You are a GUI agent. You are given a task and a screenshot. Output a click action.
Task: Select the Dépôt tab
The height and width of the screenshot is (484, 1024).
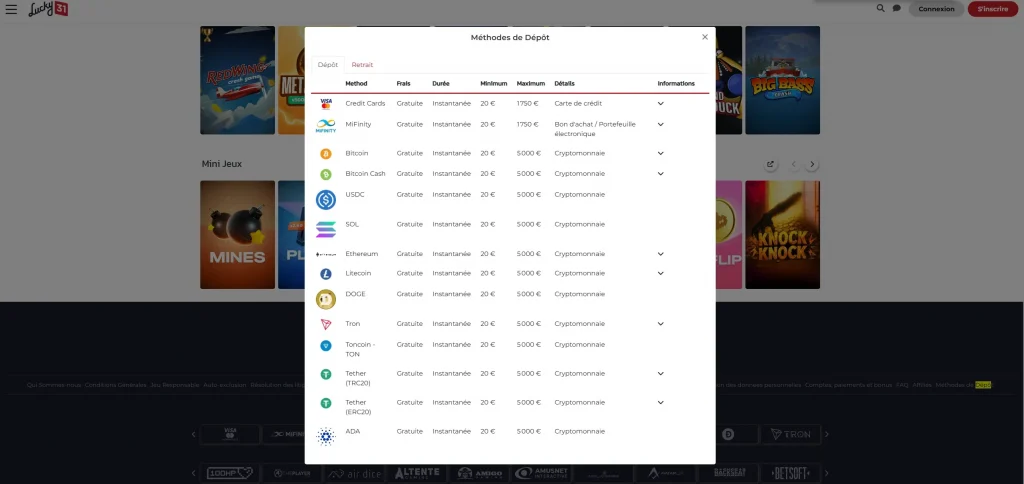(328, 65)
